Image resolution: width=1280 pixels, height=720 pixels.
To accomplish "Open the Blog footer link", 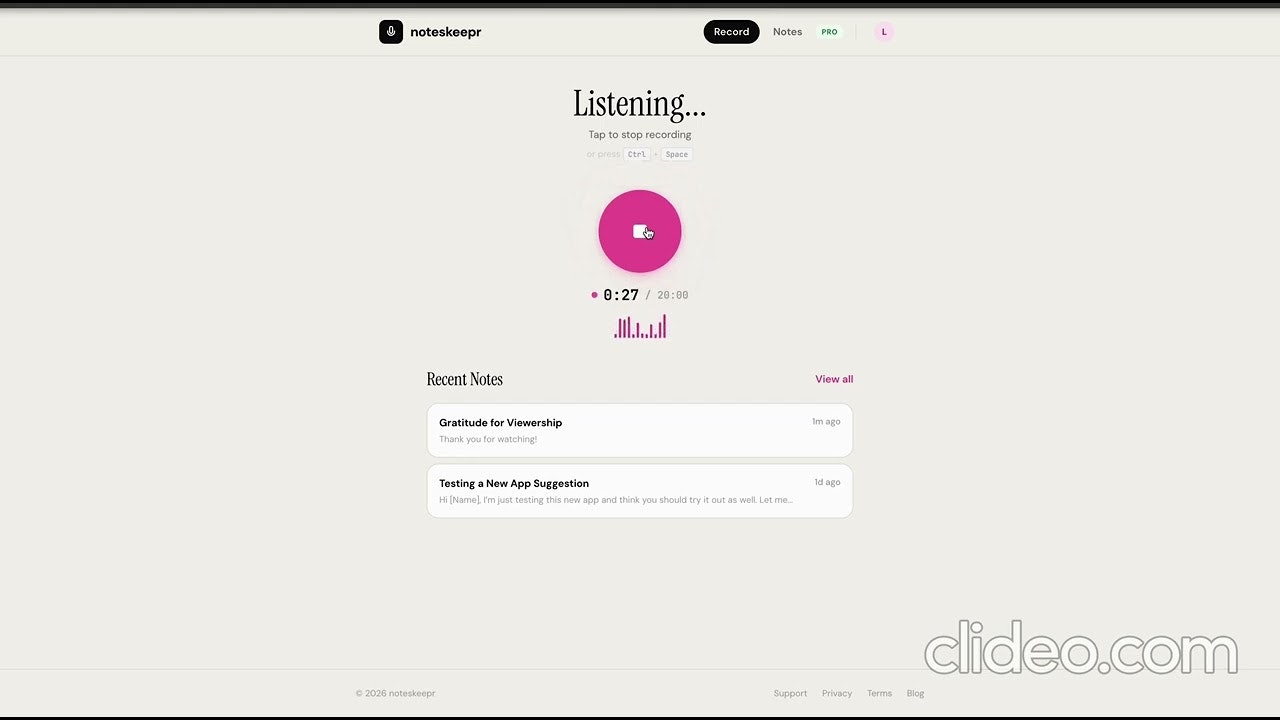I will click(915, 693).
